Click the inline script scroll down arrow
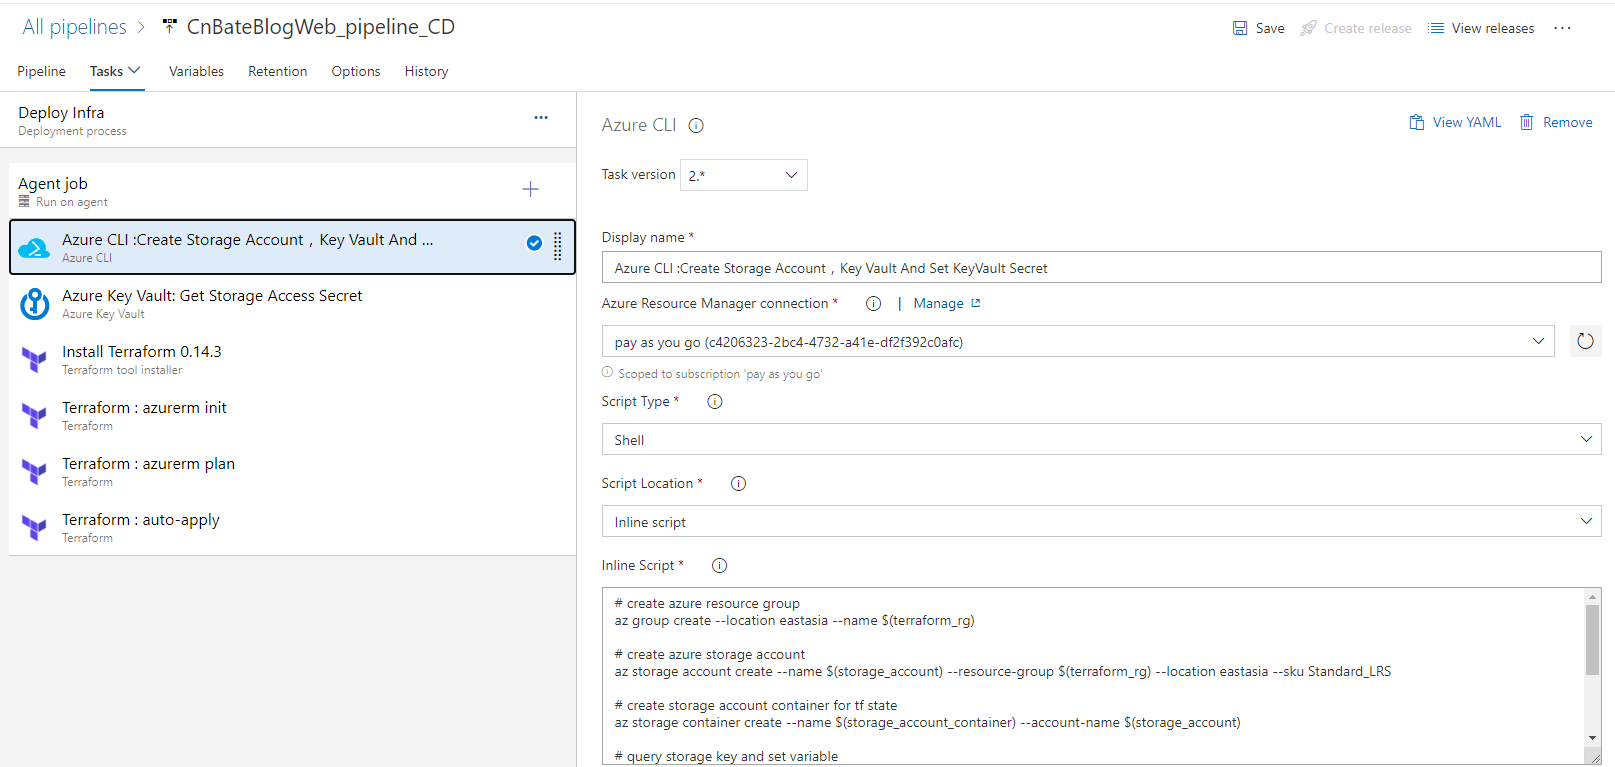1615x767 pixels. click(x=1592, y=738)
